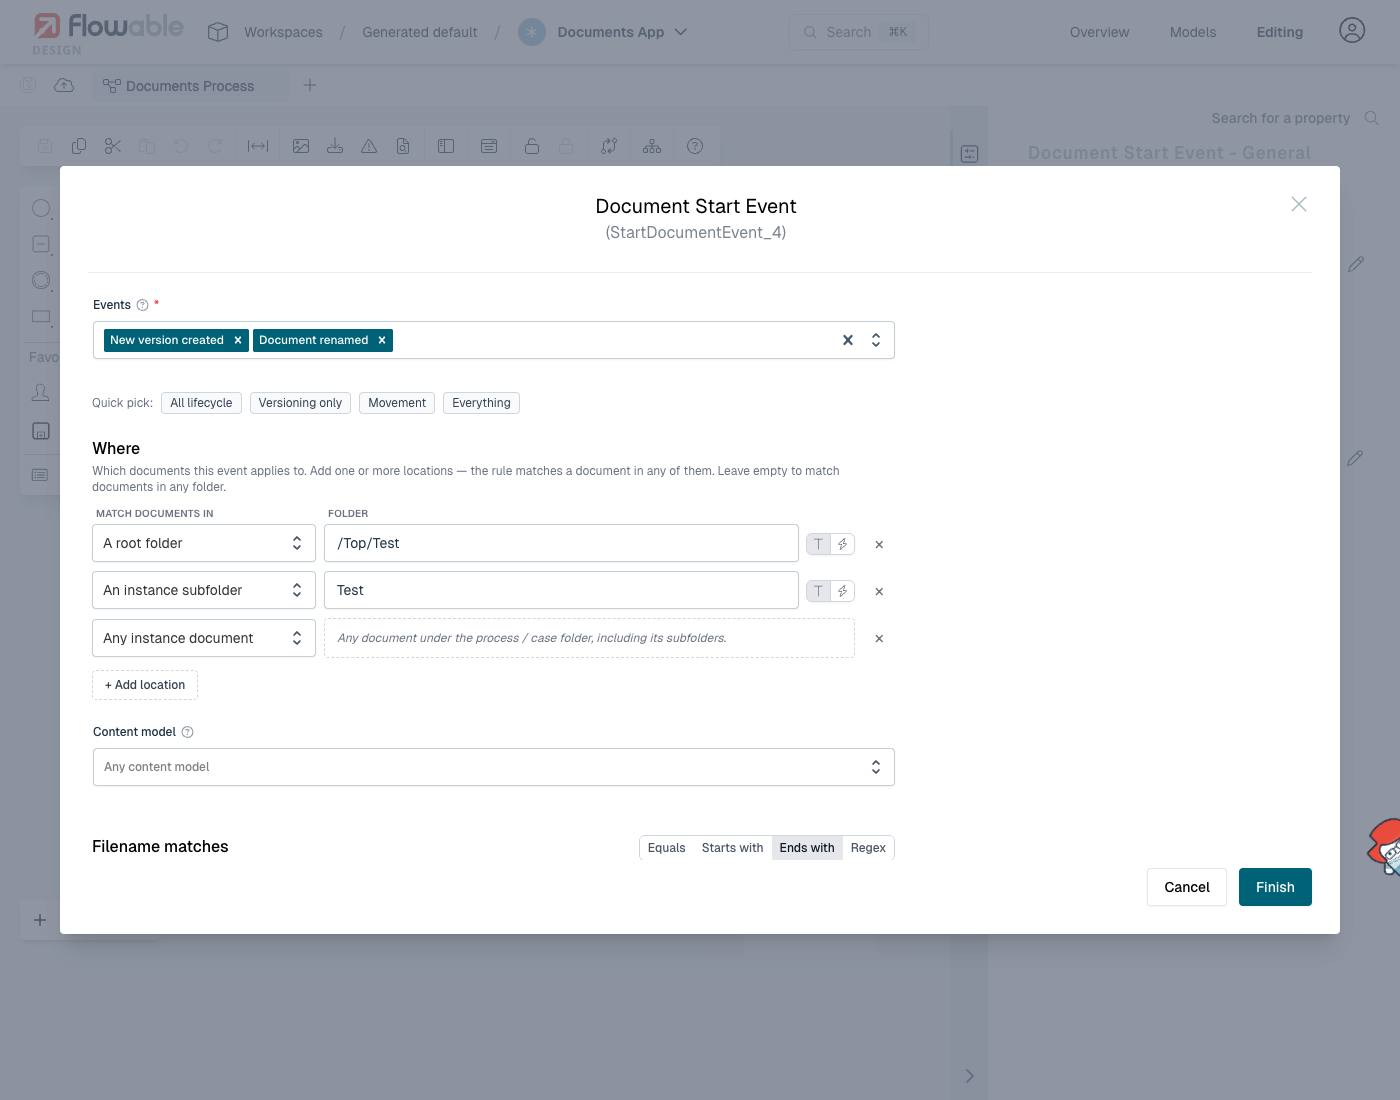This screenshot has width=1400, height=1100.
Task: Delete the 'Any instance document' location row
Action: (879, 639)
